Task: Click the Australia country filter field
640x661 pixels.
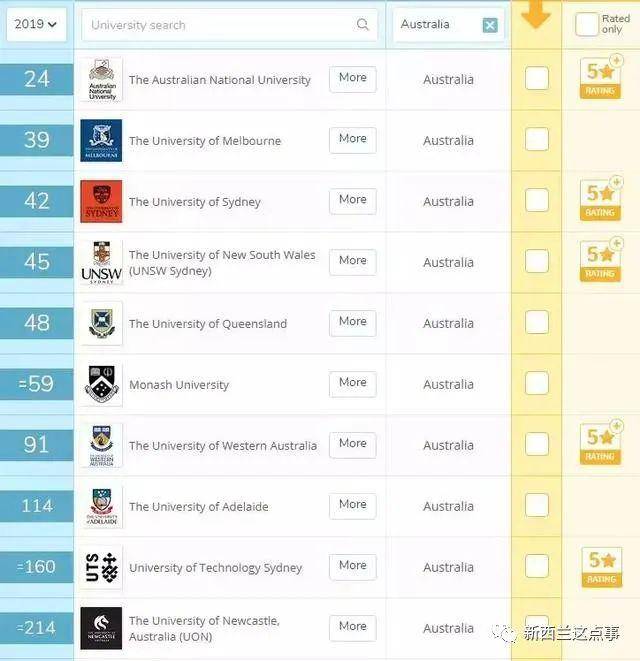Action: pyautogui.click(x=448, y=25)
